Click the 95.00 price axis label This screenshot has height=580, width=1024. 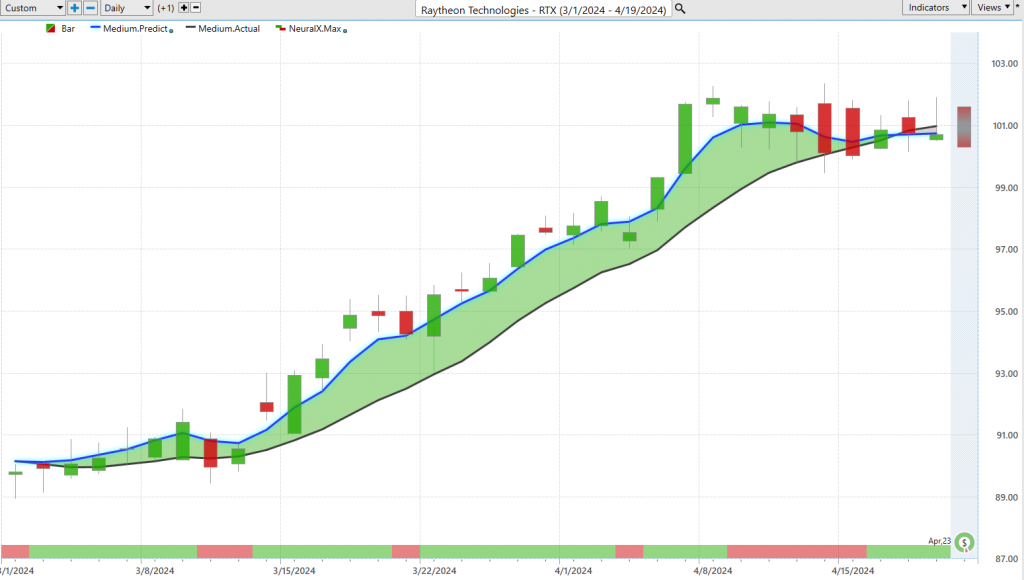(1005, 312)
